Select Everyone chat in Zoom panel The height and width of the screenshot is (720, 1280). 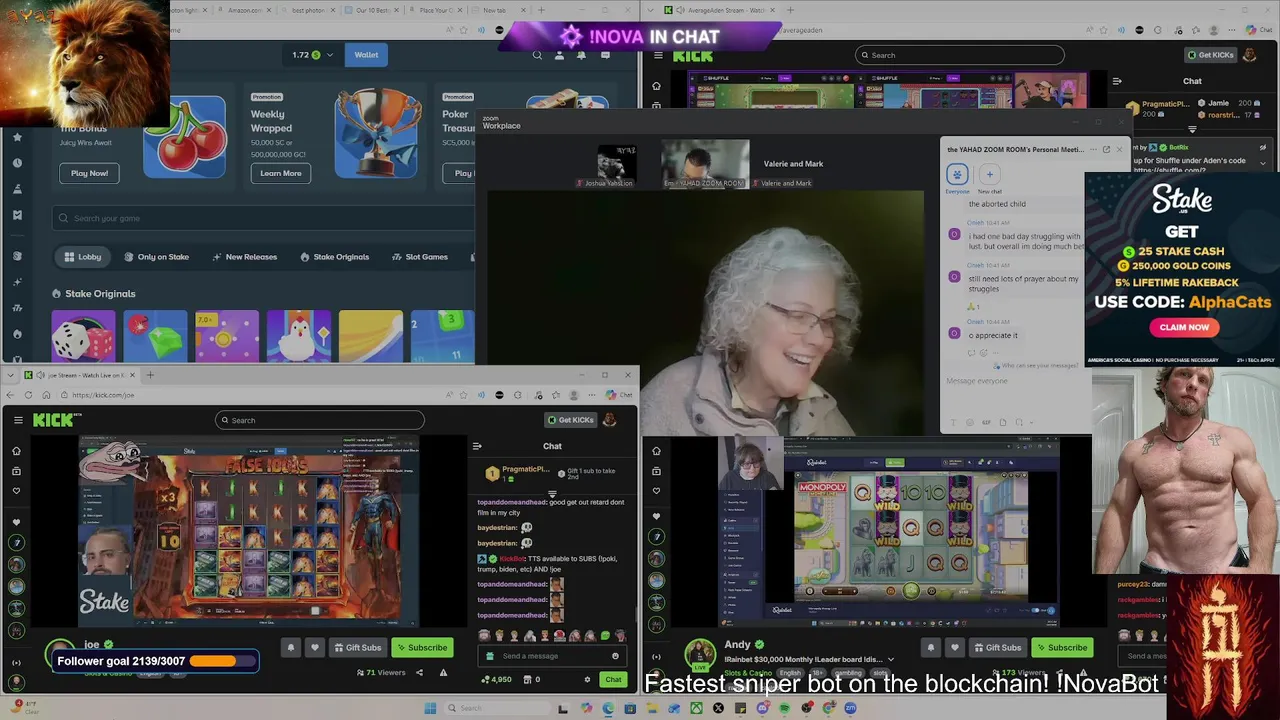(957, 176)
